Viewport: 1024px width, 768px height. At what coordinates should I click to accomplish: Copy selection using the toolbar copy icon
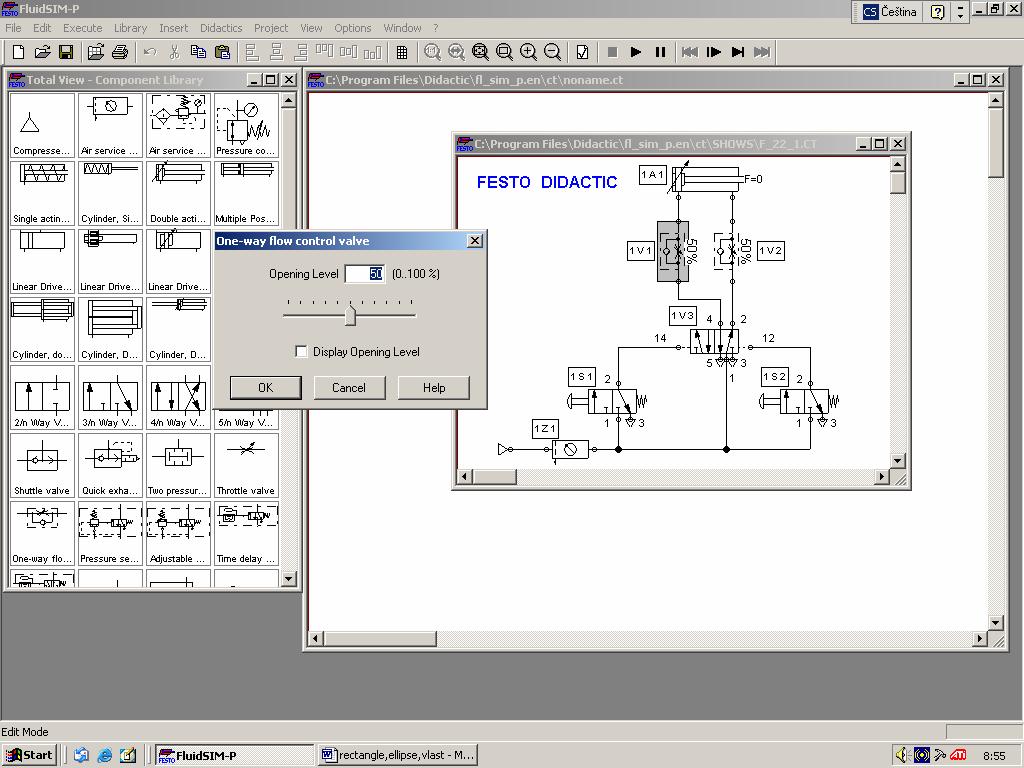198,52
